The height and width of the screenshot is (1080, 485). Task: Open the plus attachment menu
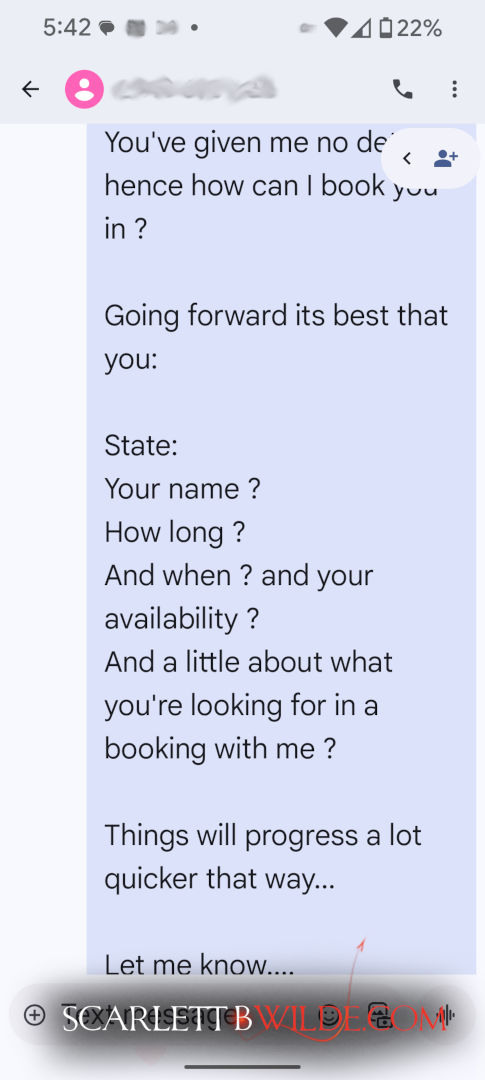[x=34, y=1015]
